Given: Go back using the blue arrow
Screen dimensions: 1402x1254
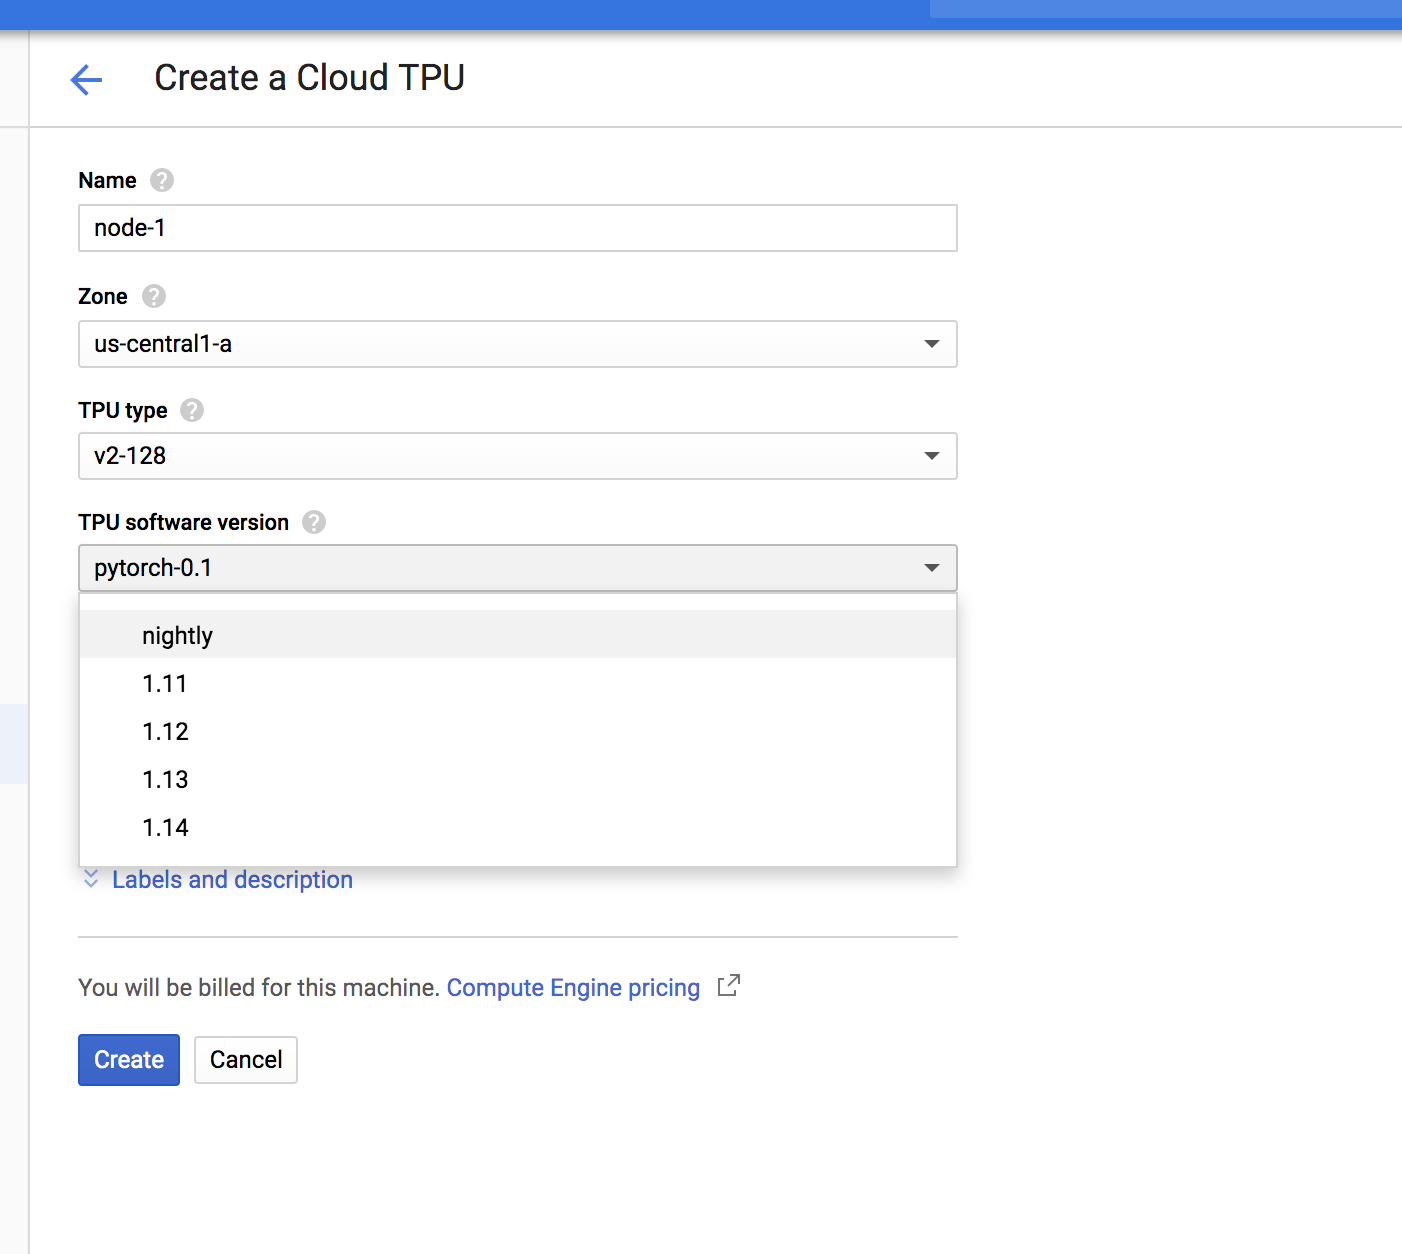Looking at the screenshot, I should [87, 80].
